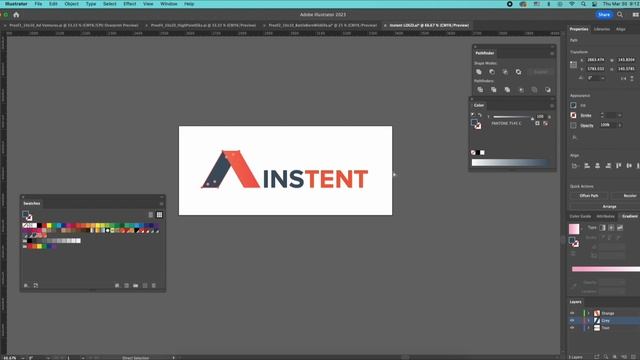Open the Pathfinder panel options menu
The image size is (640, 360).
(552, 53)
